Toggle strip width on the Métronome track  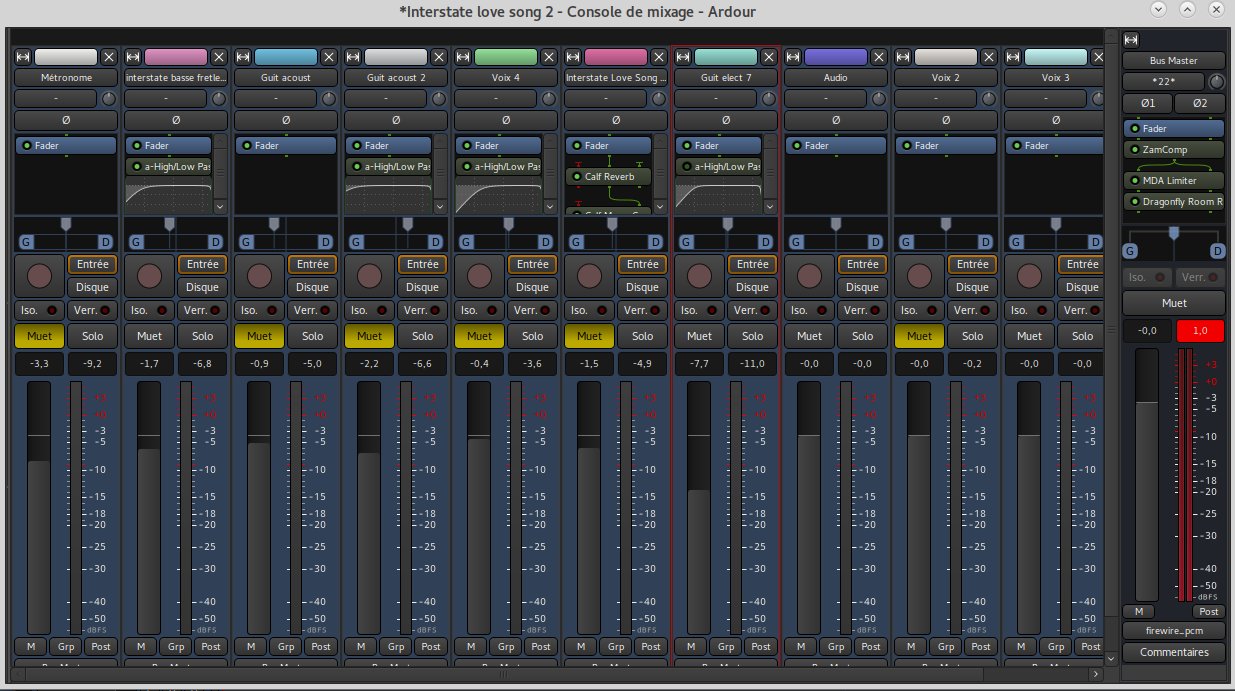pyautogui.click(x=23, y=57)
